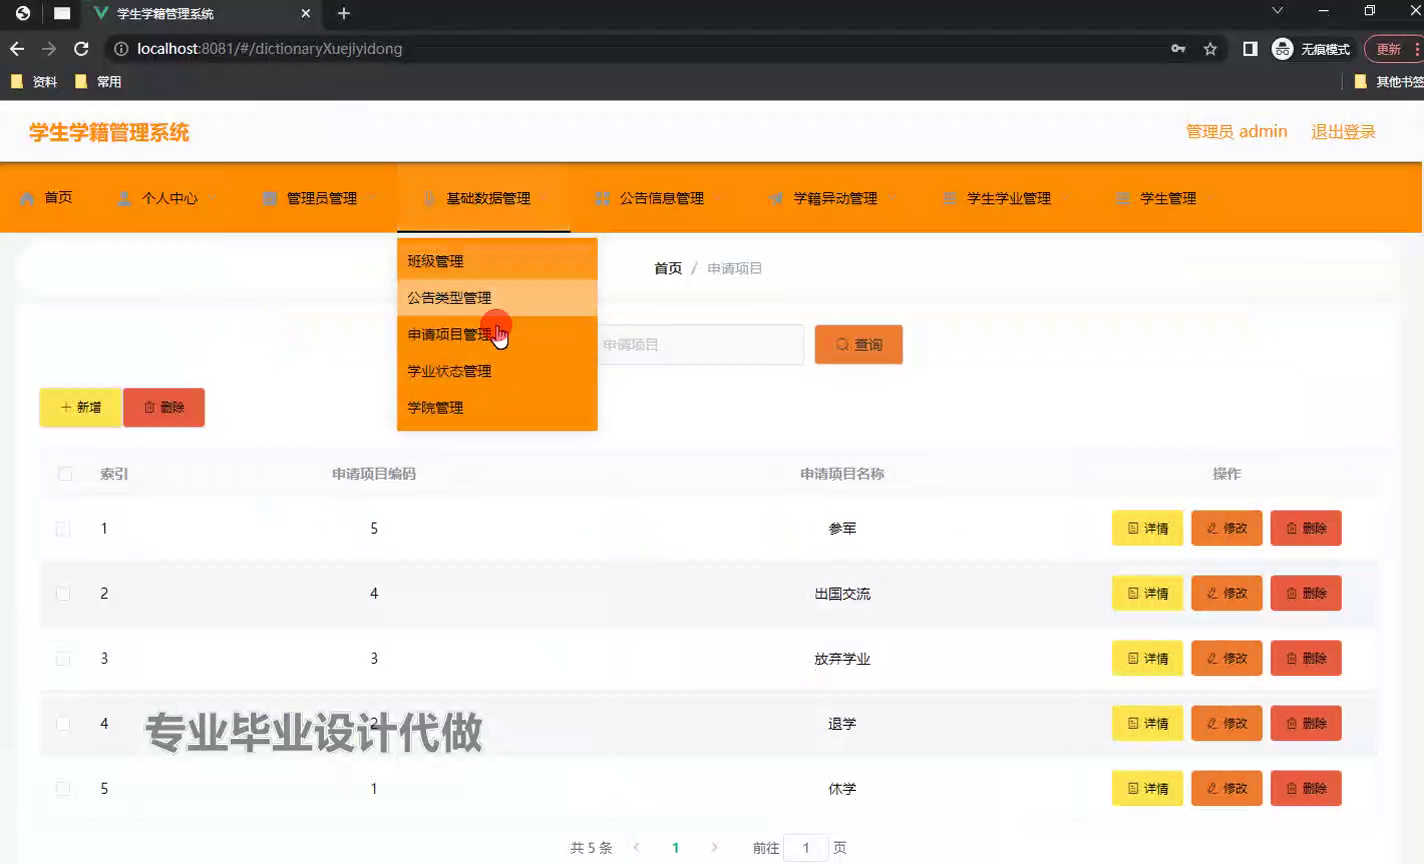Click 修改 for 出国交流 row
The image size is (1424, 864).
(x=1227, y=594)
